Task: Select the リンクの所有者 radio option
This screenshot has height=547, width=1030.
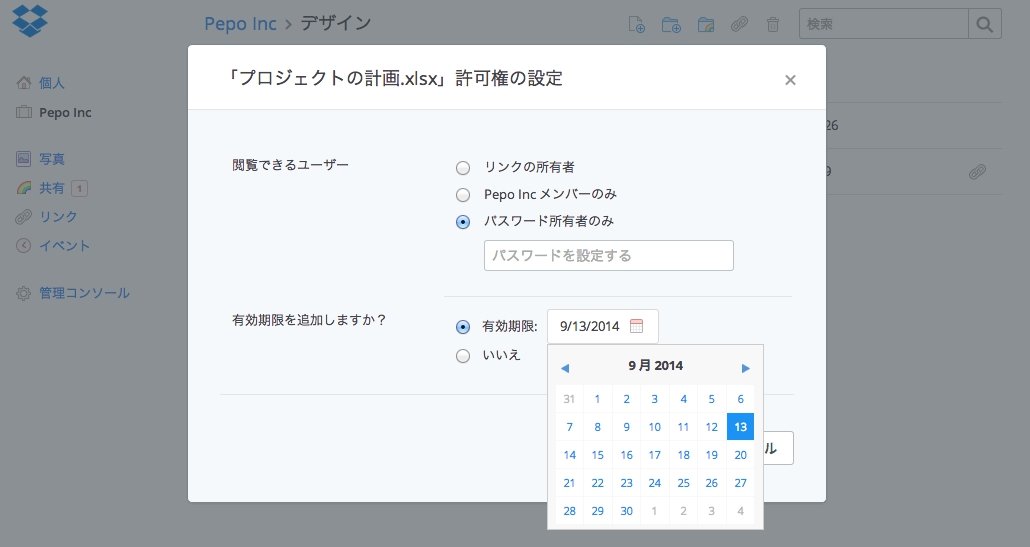Action: tap(463, 168)
